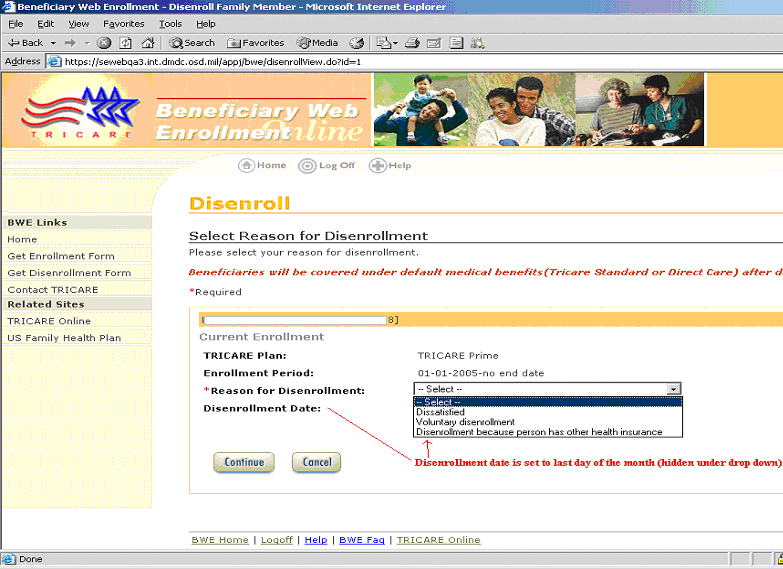Click the 'TRICARE Prime' plan value

coord(458,356)
